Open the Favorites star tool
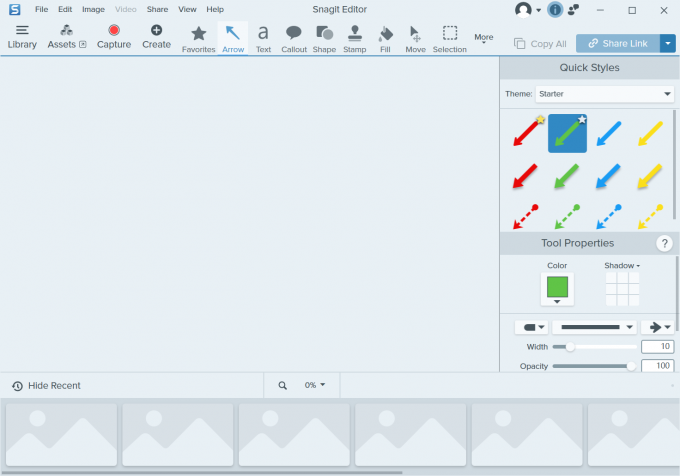 pos(198,38)
